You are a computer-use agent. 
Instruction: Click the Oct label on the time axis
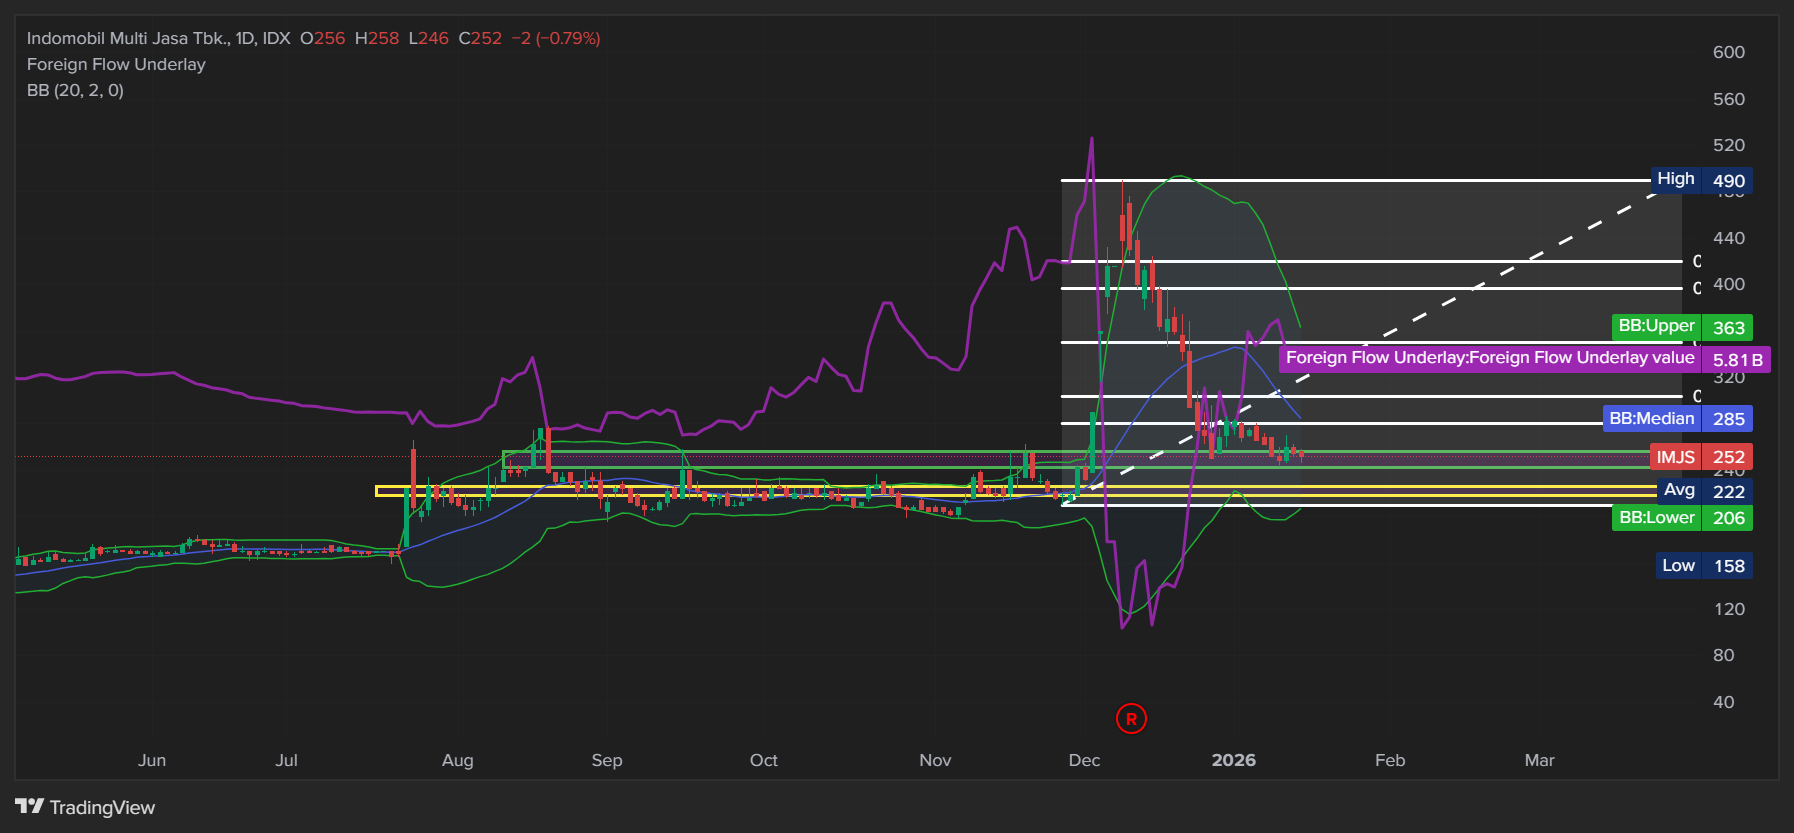pos(764,760)
